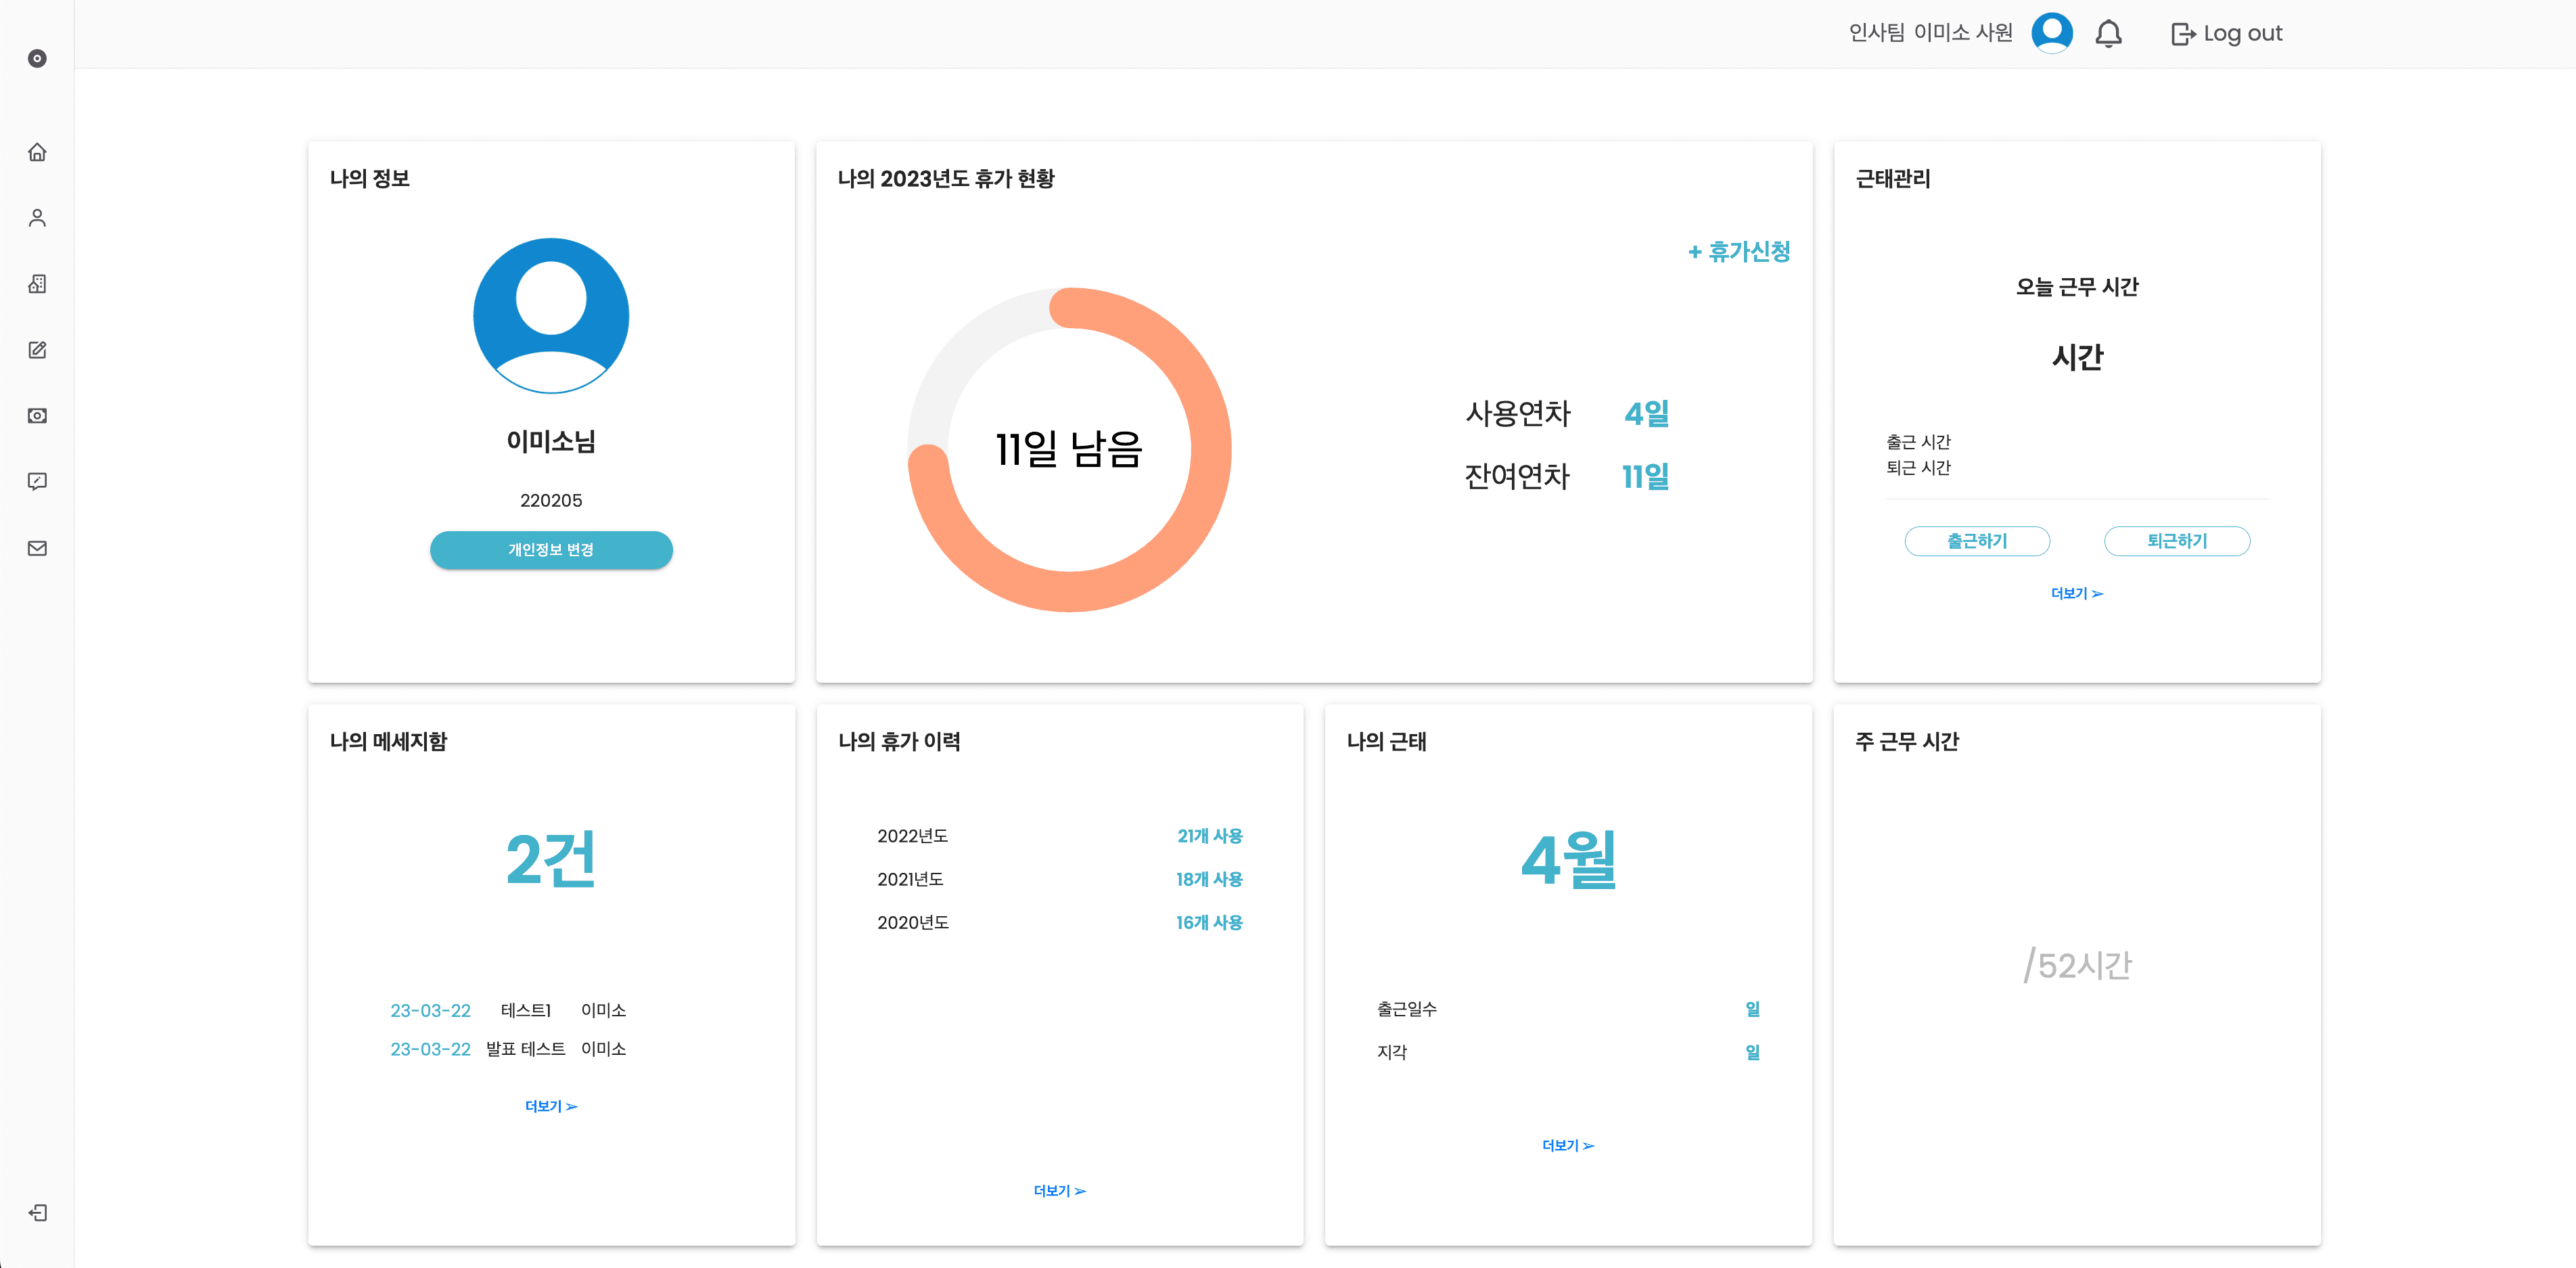This screenshot has width=2576, height=1268.
Task: Expand 더보기 in 나의 휴가 이력 card
Action: [x=1059, y=1191]
